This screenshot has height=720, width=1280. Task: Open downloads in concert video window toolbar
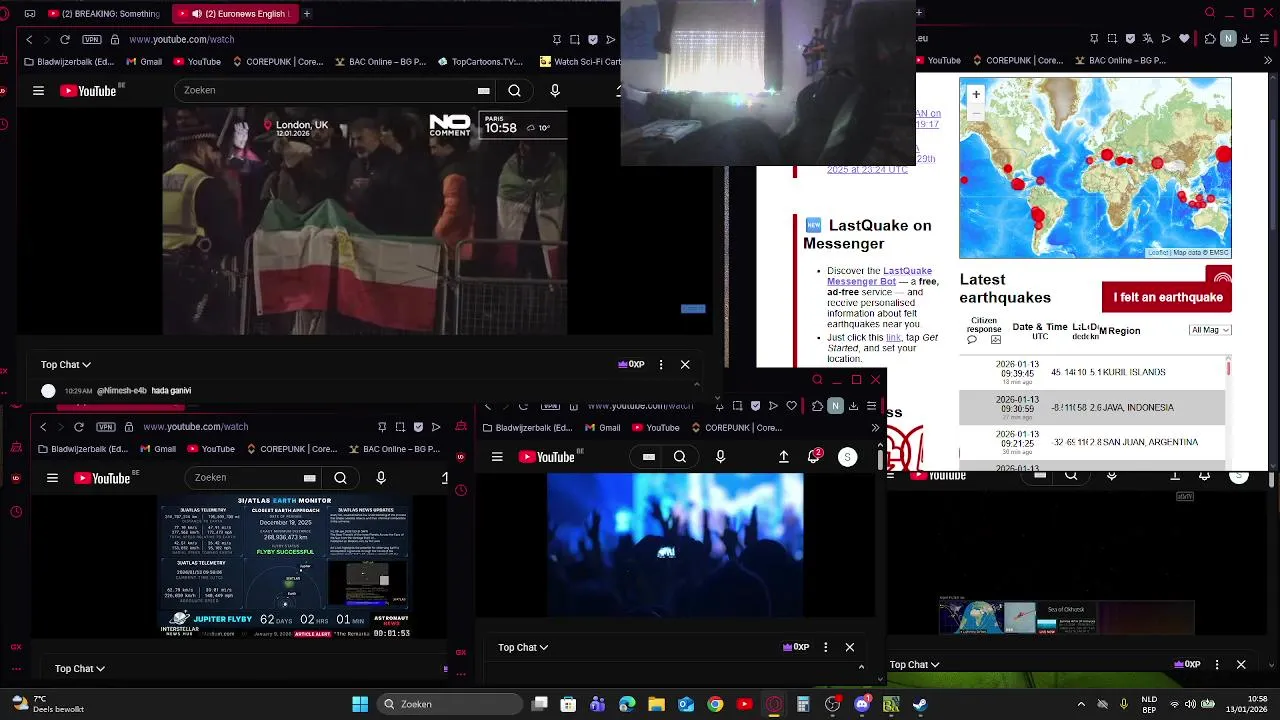pyautogui.click(x=853, y=405)
